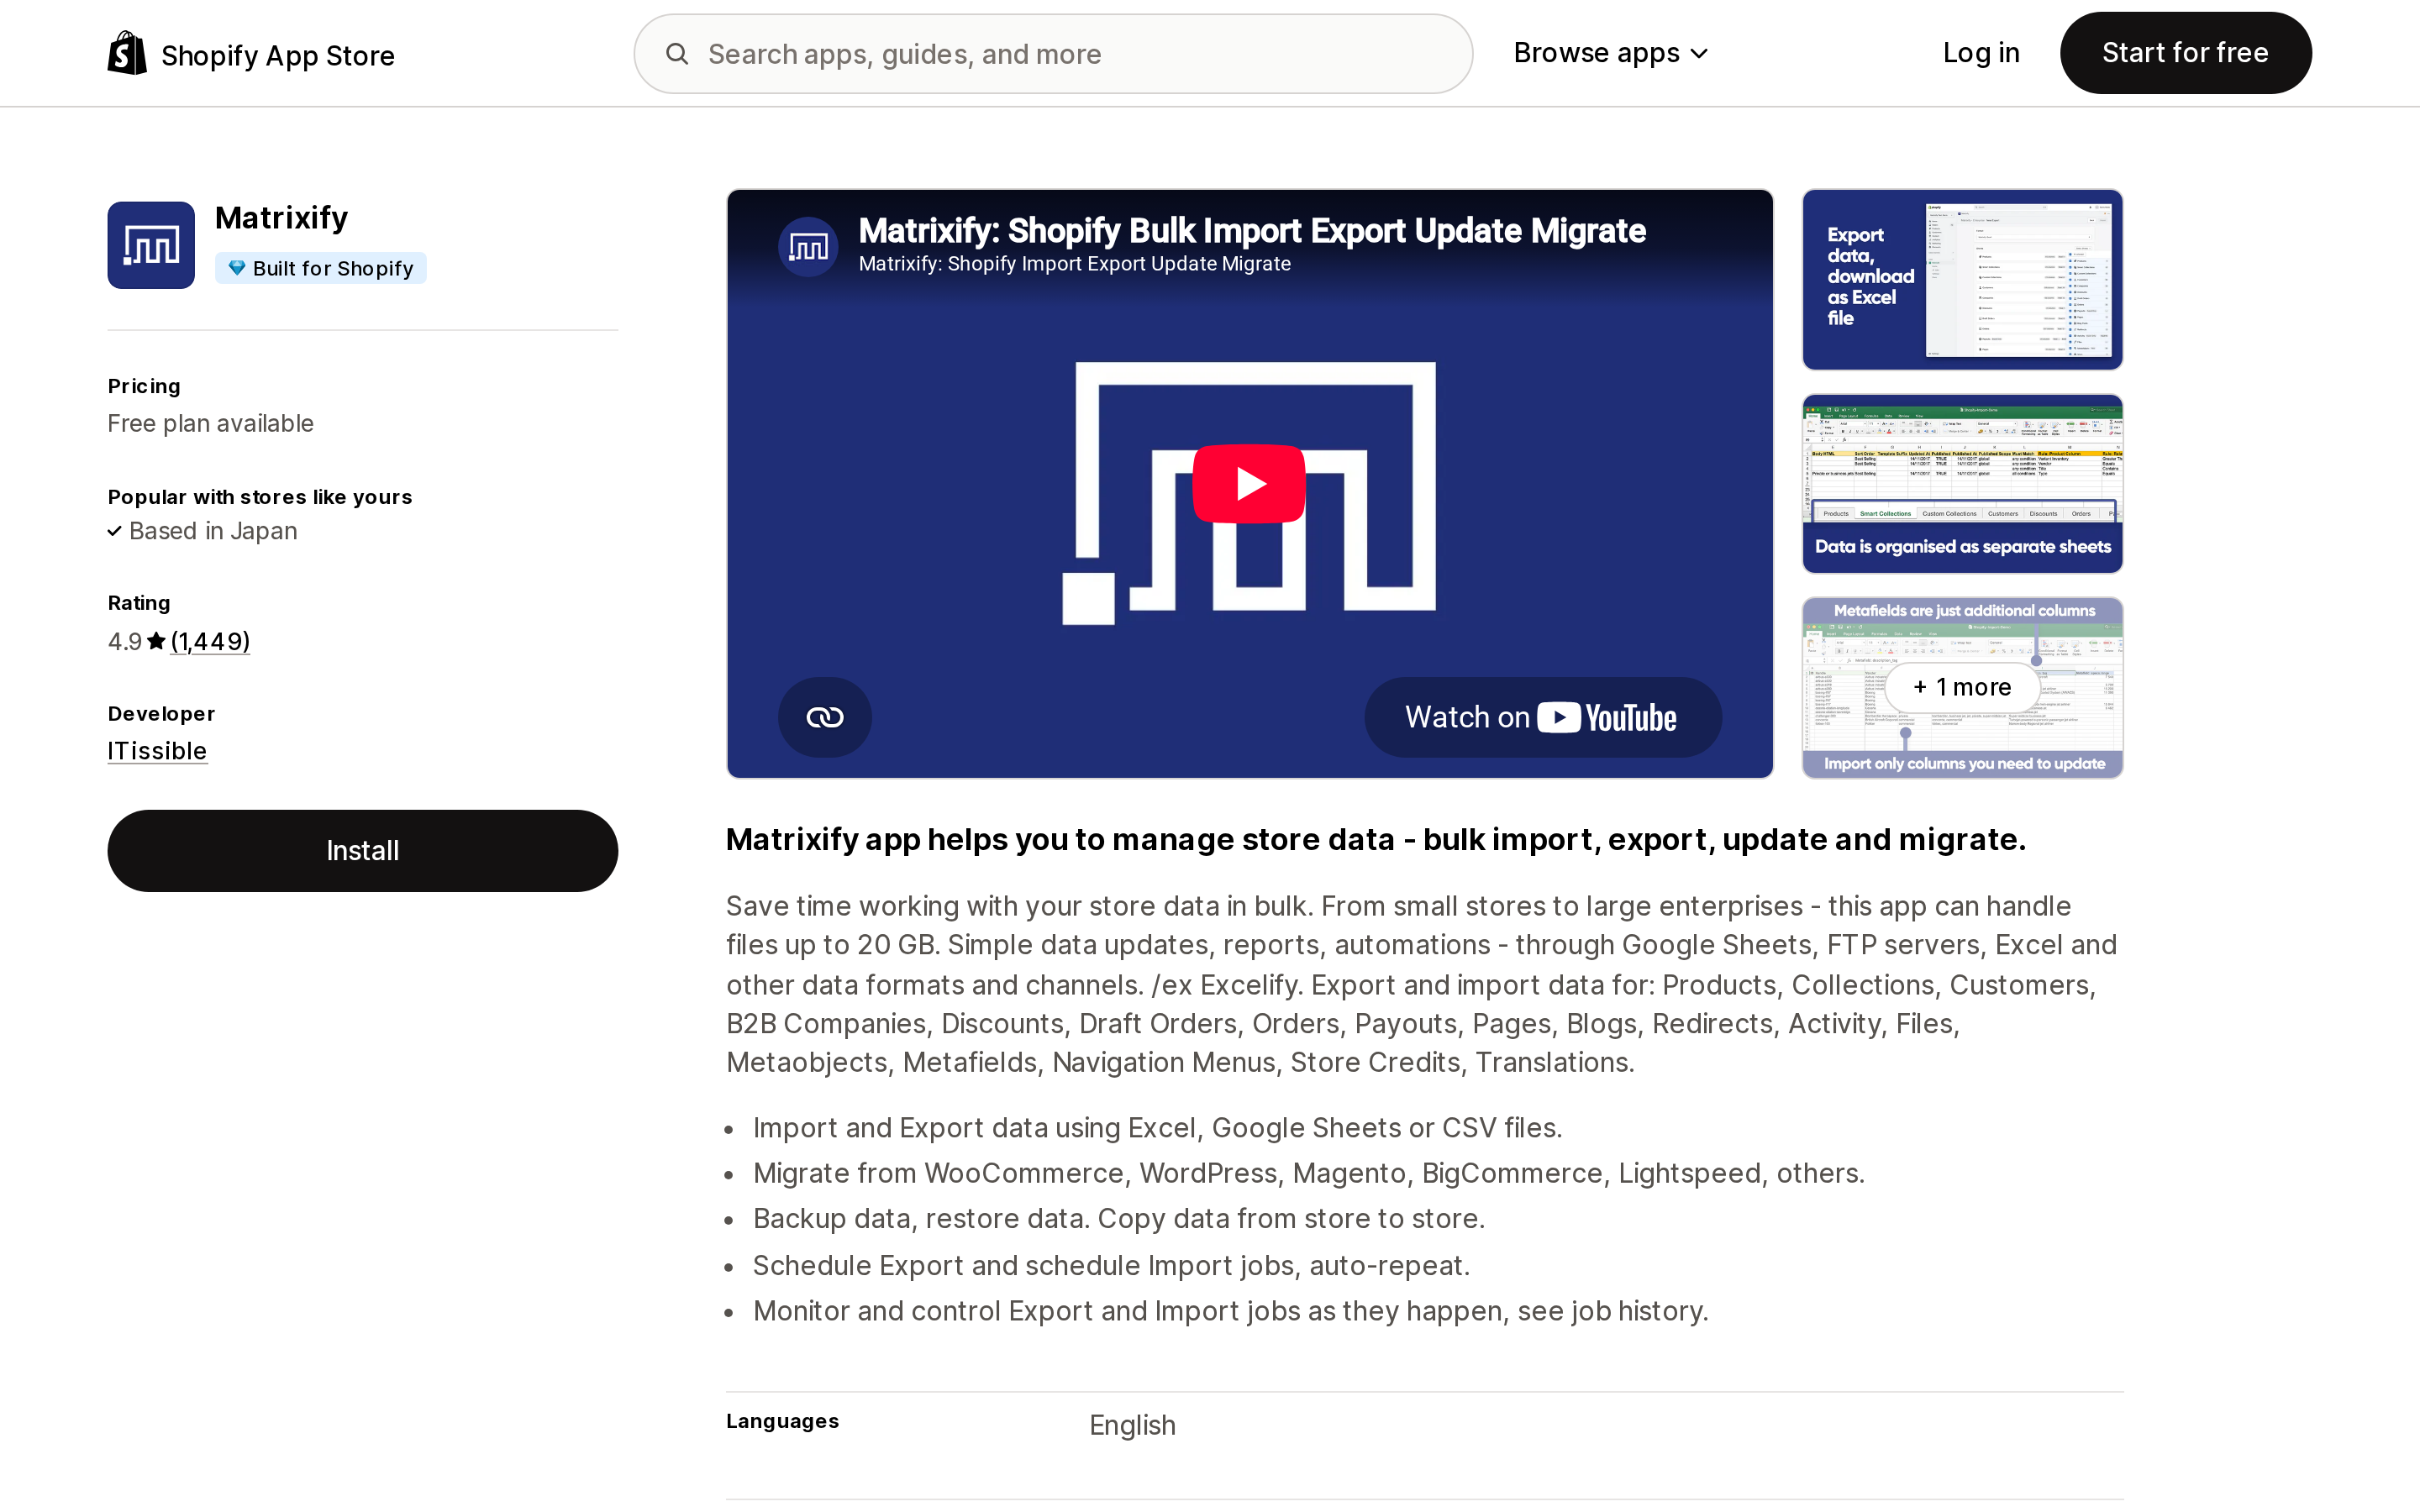Click the Schedule Export and schedule Import bullet
The image size is (2420, 1512).
point(1111,1266)
